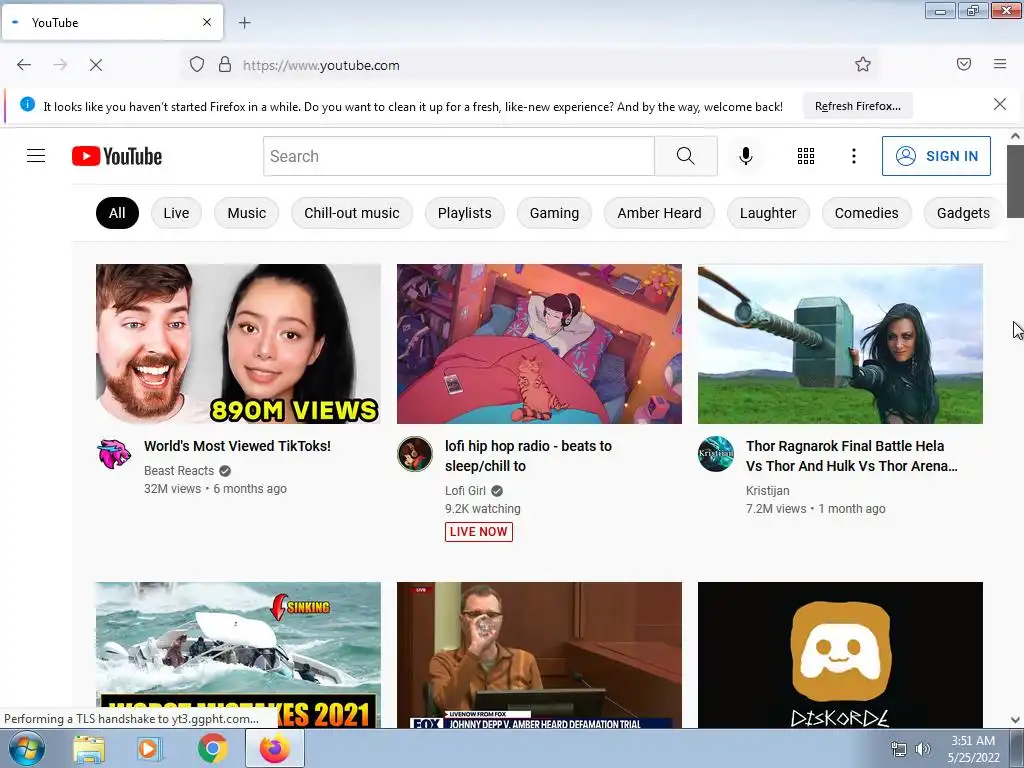Select the Music filter chip
The width and height of the screenshot is (1024, 768).
point(247,213)
